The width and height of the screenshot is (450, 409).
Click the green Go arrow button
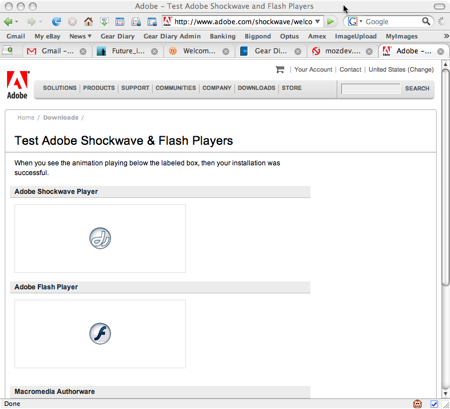pos(330,22)
